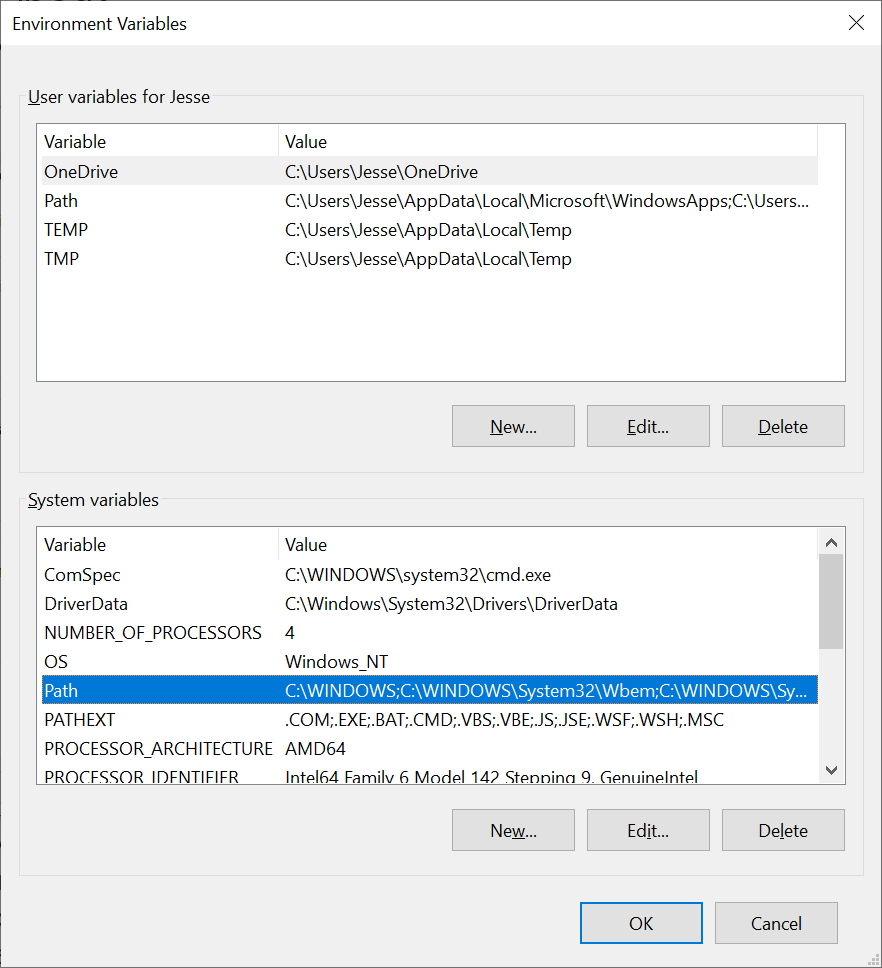This screenshot has width=882, height=968.
Task: Confirm changes with the OK button
Action: pyautogui.click(x=641, y=923)
